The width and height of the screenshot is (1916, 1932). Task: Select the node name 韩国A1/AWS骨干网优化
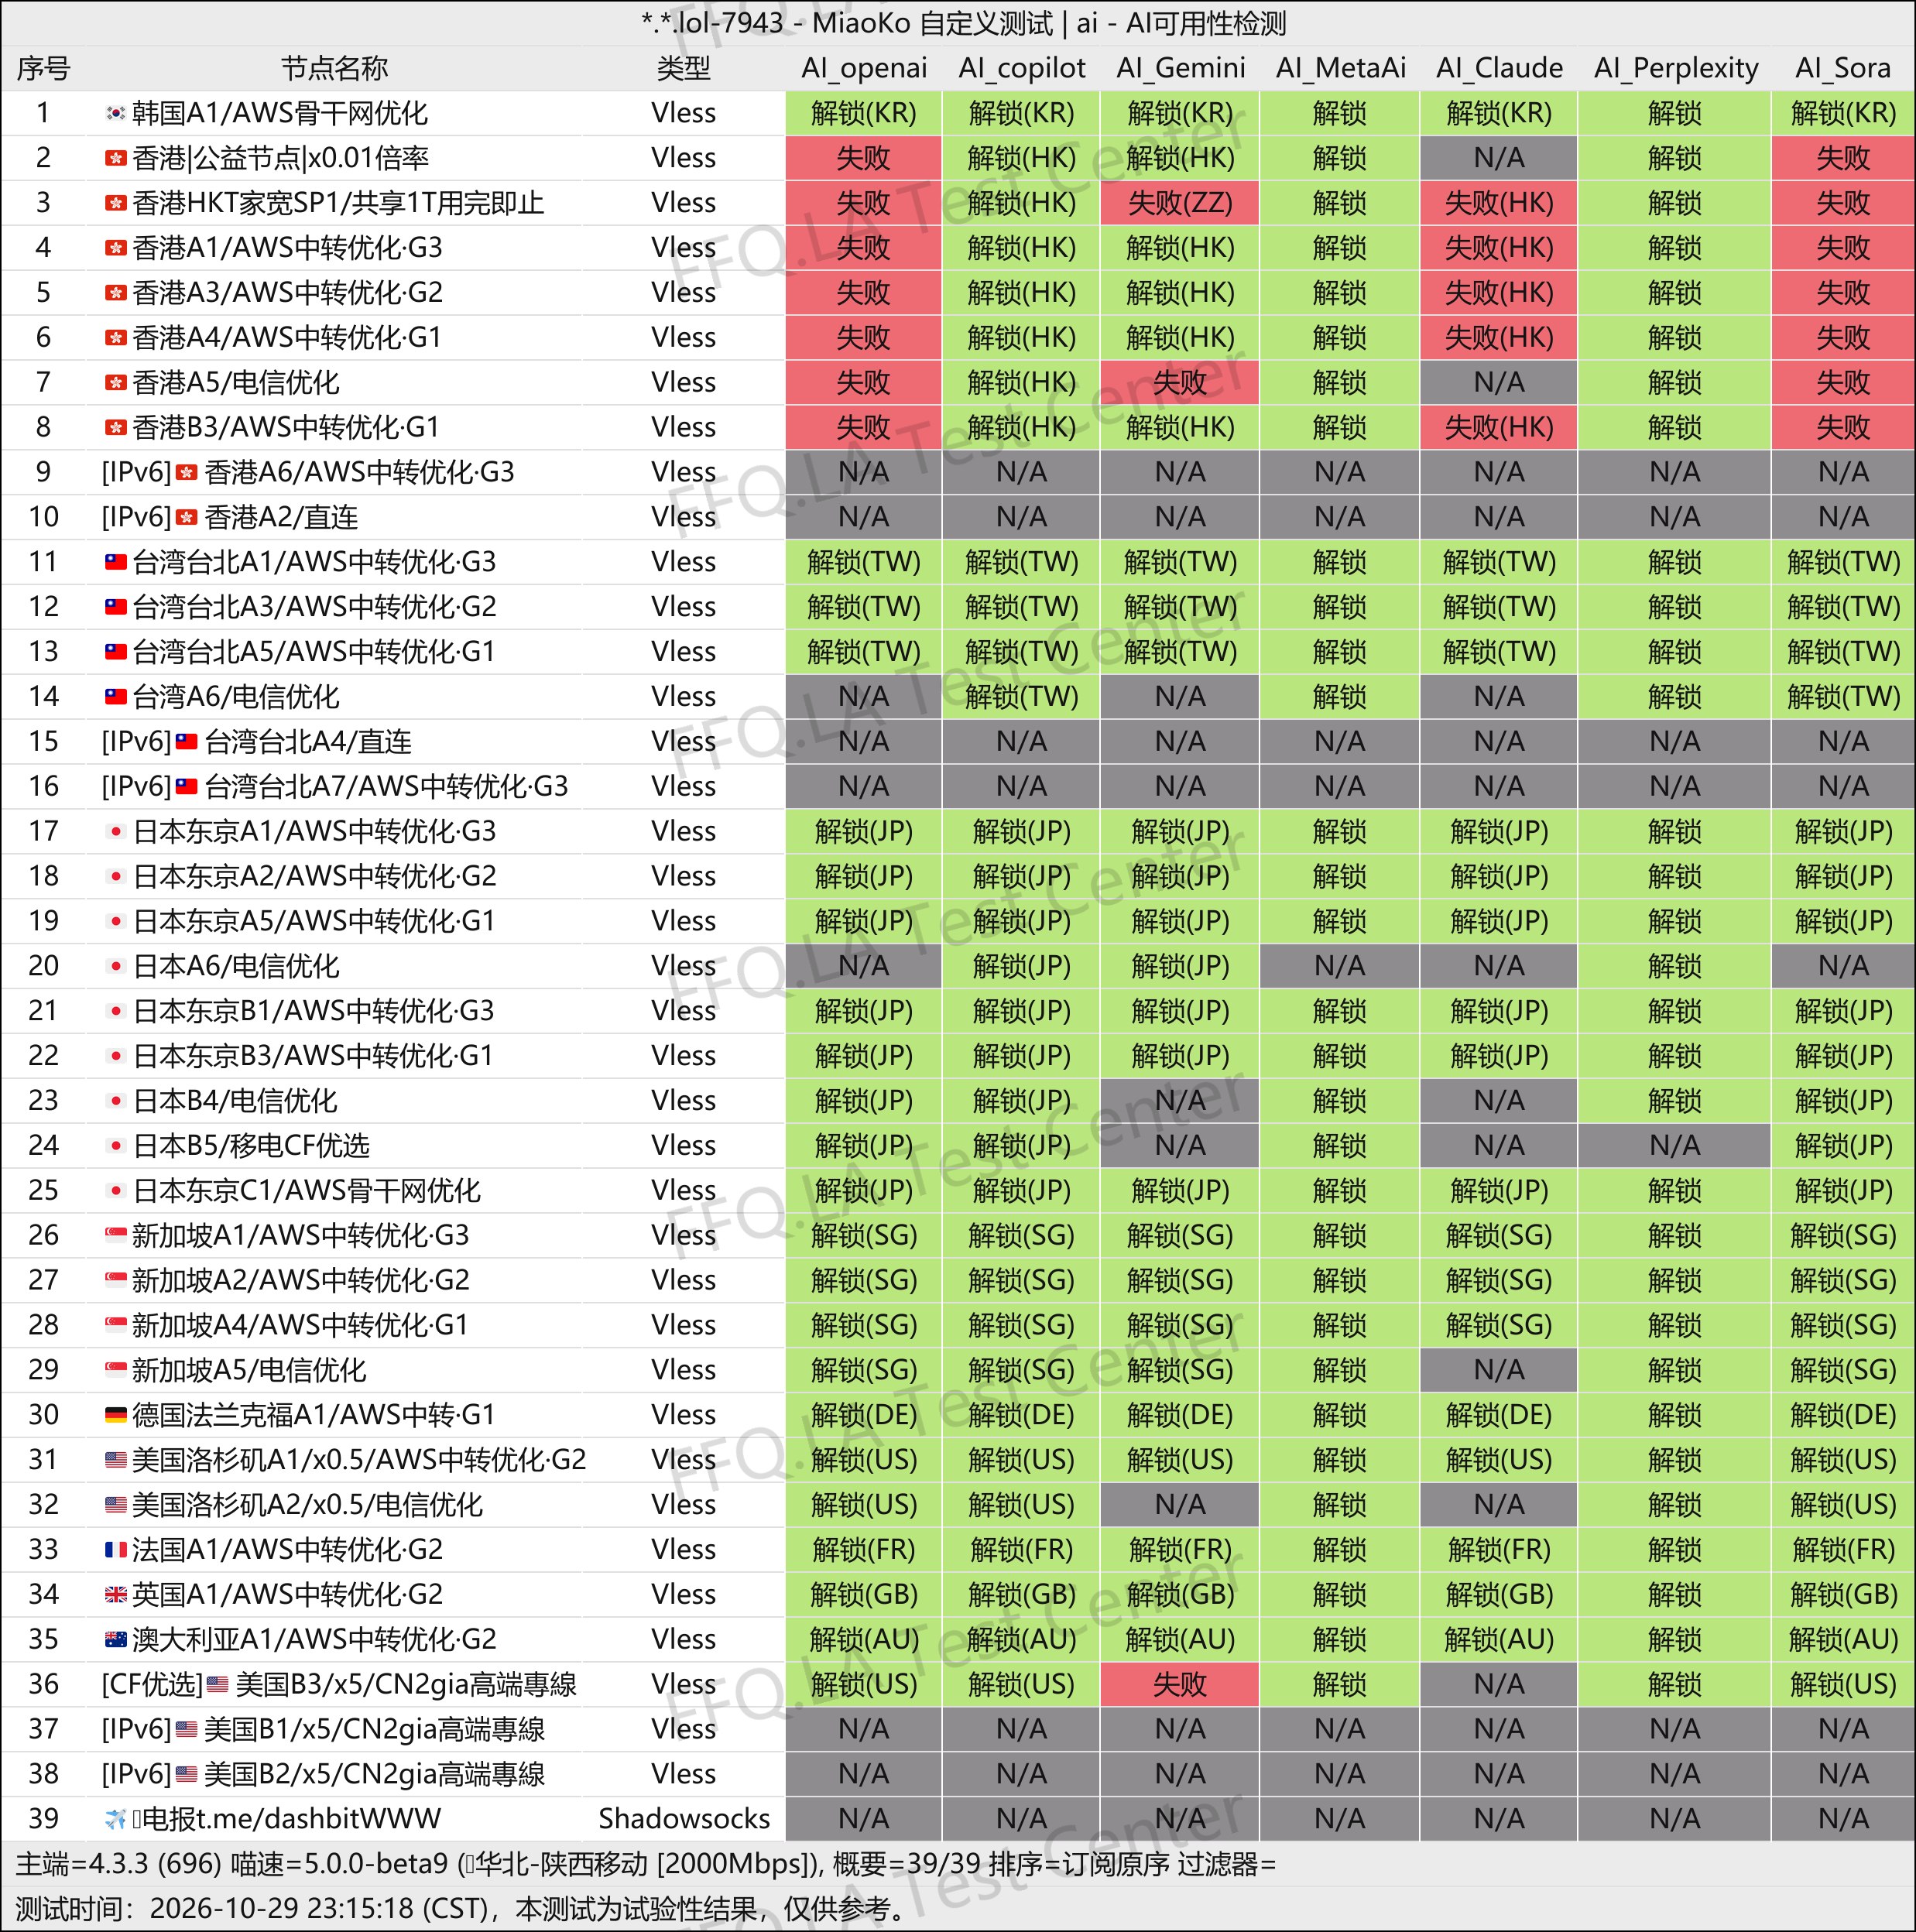280,113
